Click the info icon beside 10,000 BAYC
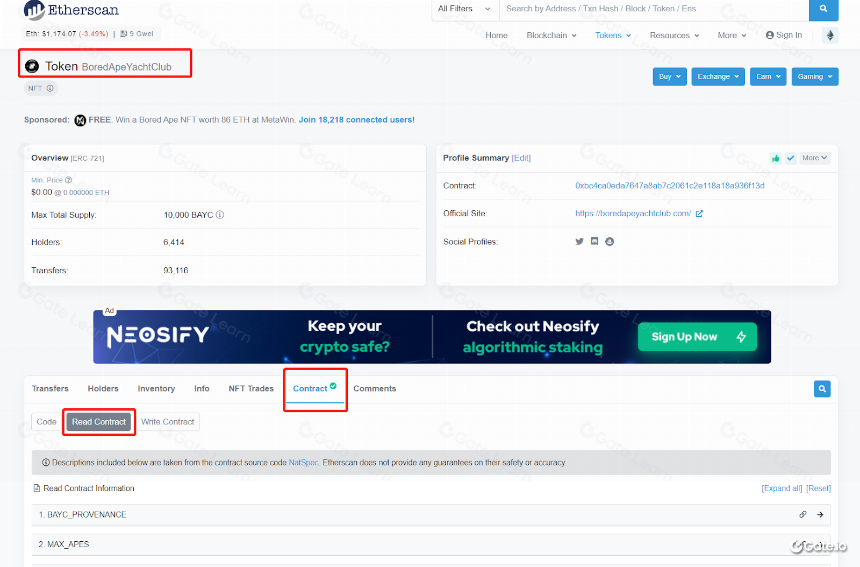The height and width of the screenshot is (567, 860). [x=220, y=215]
